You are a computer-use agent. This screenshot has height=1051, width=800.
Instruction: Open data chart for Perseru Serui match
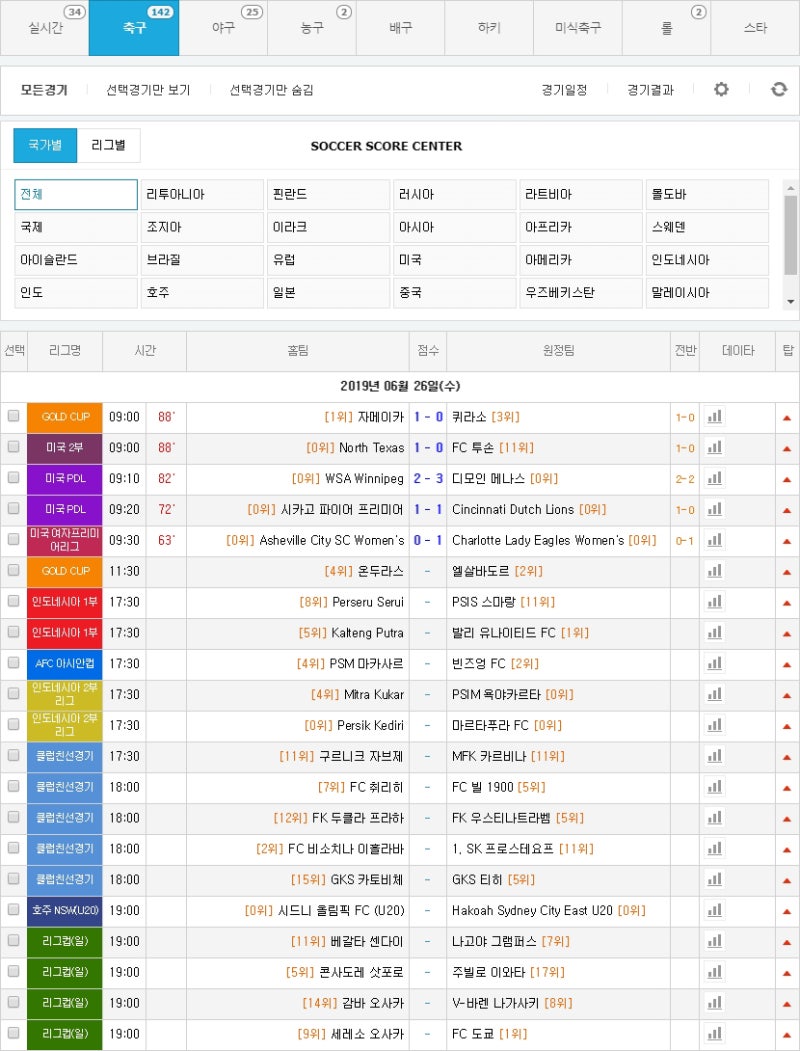coord(714,602)
